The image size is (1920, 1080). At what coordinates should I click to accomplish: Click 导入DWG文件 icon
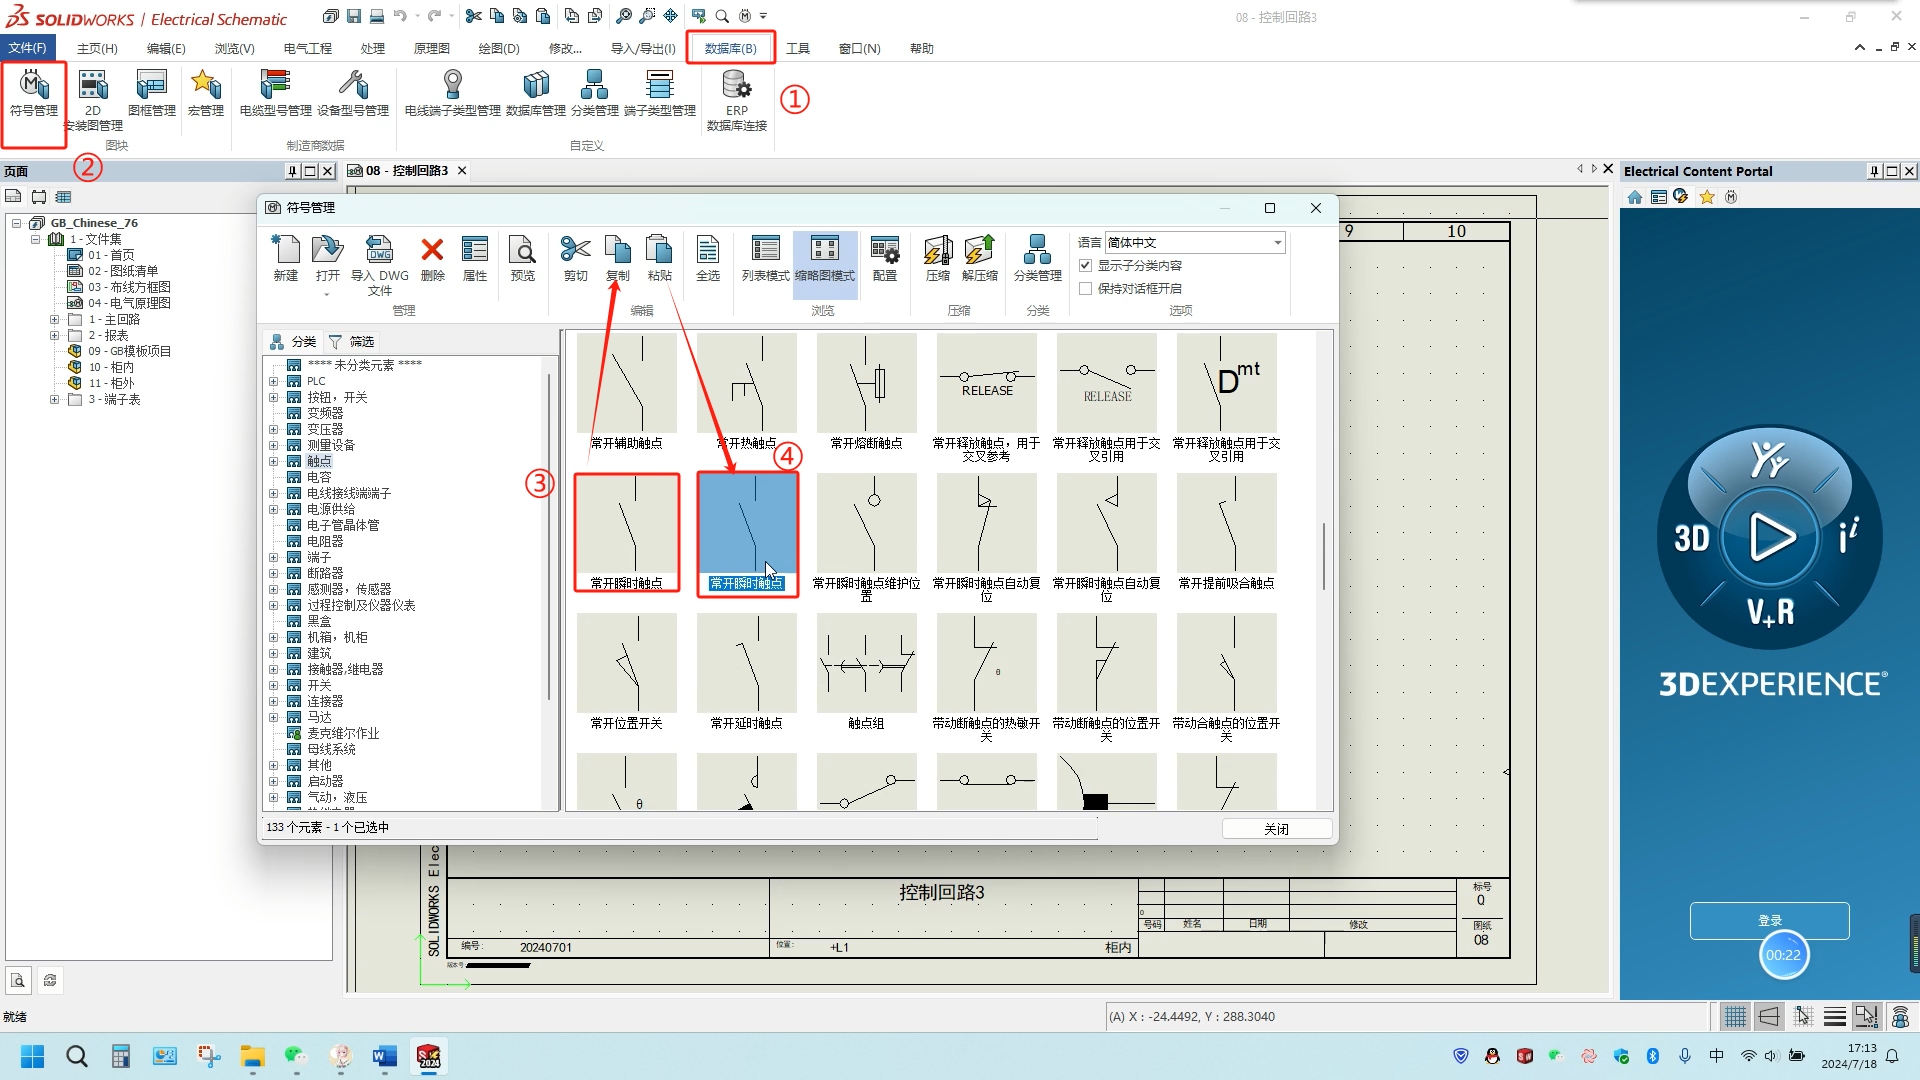point(380,265)
